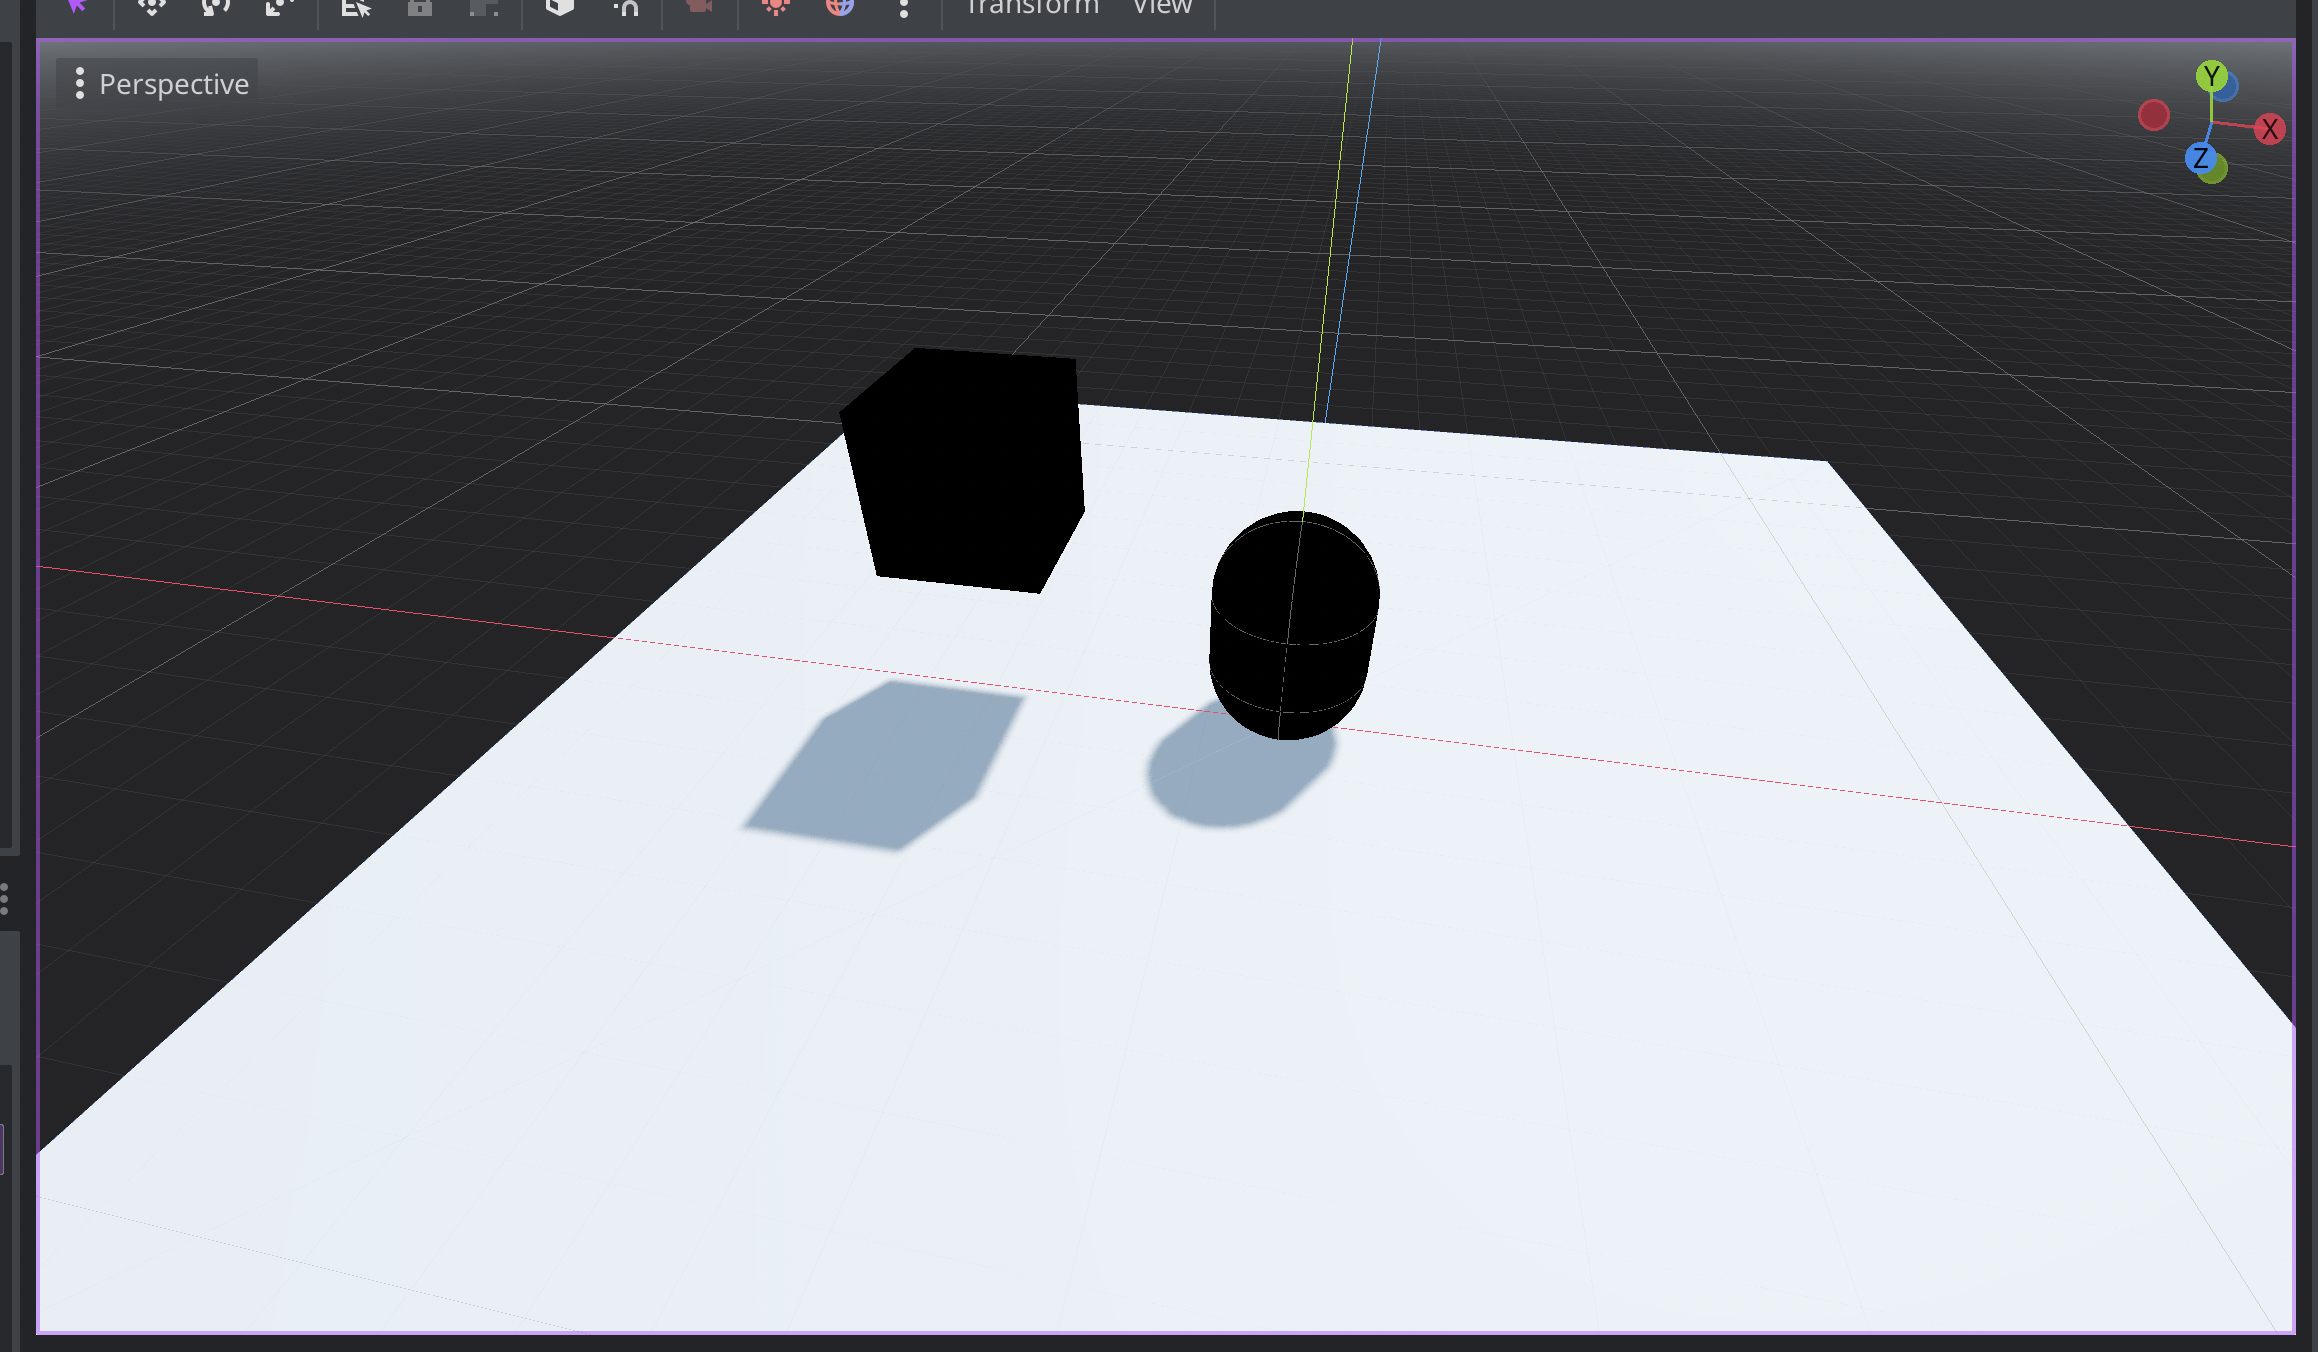The width and height of the screenshot is (2318, 1352).
Task: Lock the selected node
Action: pos(420,6)
